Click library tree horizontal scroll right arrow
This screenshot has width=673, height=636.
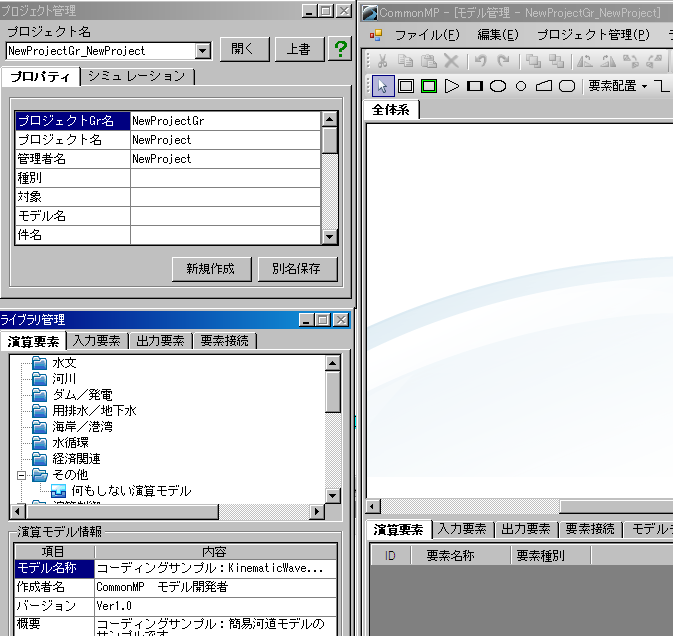[x=317, y=511]
